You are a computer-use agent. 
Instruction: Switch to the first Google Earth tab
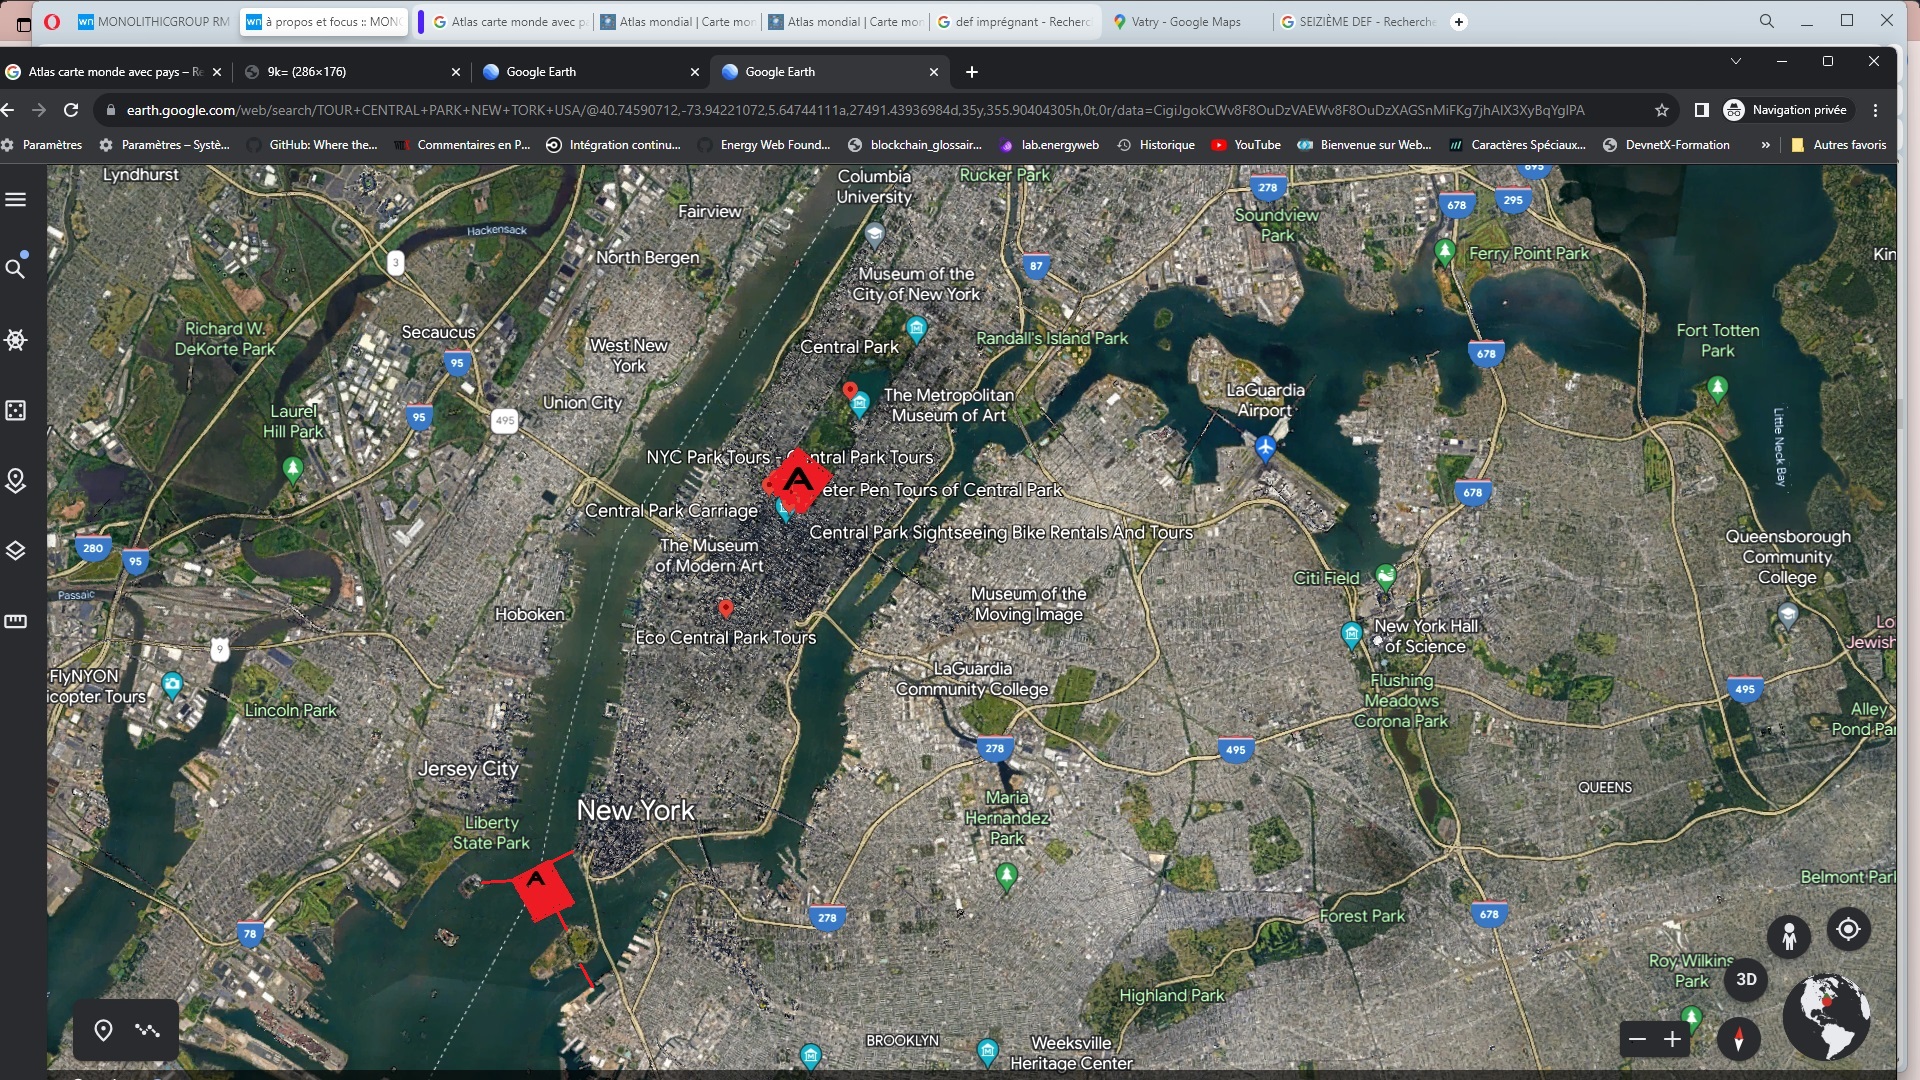tap(588, 72)
